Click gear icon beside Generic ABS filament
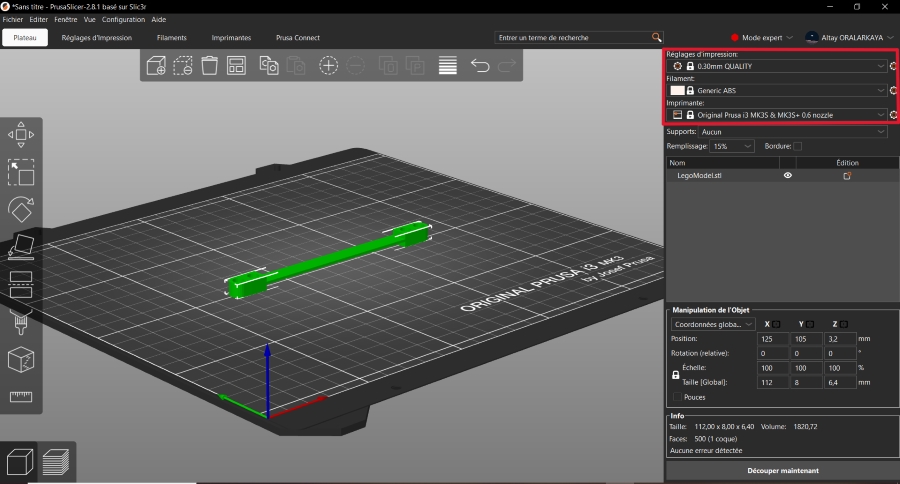The image size is (900, 484). (893, 90)
